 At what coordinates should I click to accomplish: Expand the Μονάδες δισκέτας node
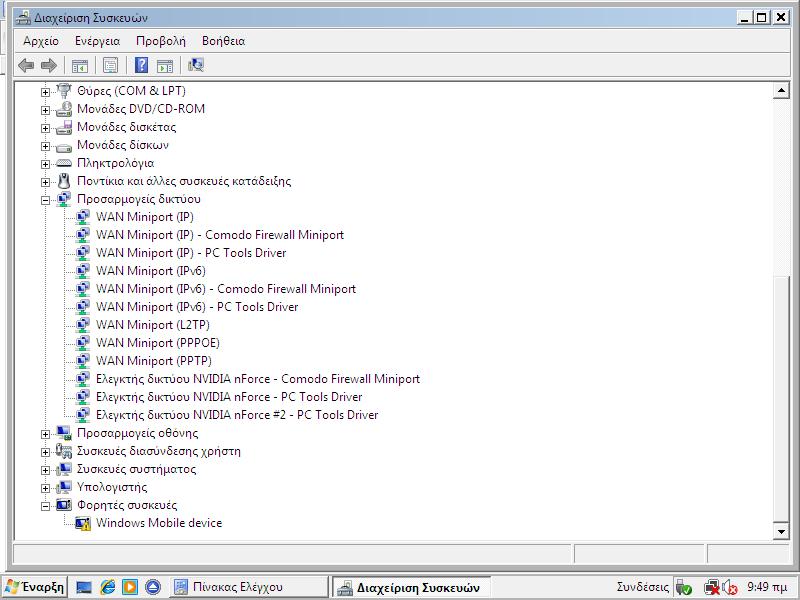[x=45, y=128]
